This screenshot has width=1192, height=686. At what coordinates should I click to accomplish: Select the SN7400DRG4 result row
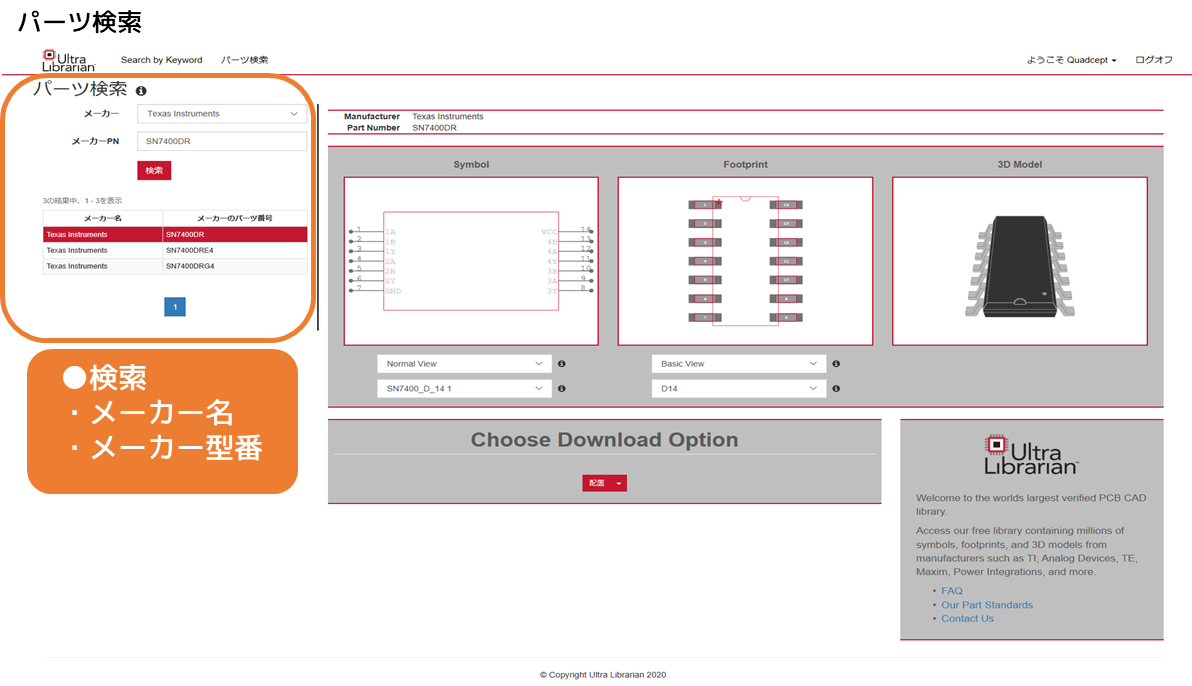click(175, 266)
